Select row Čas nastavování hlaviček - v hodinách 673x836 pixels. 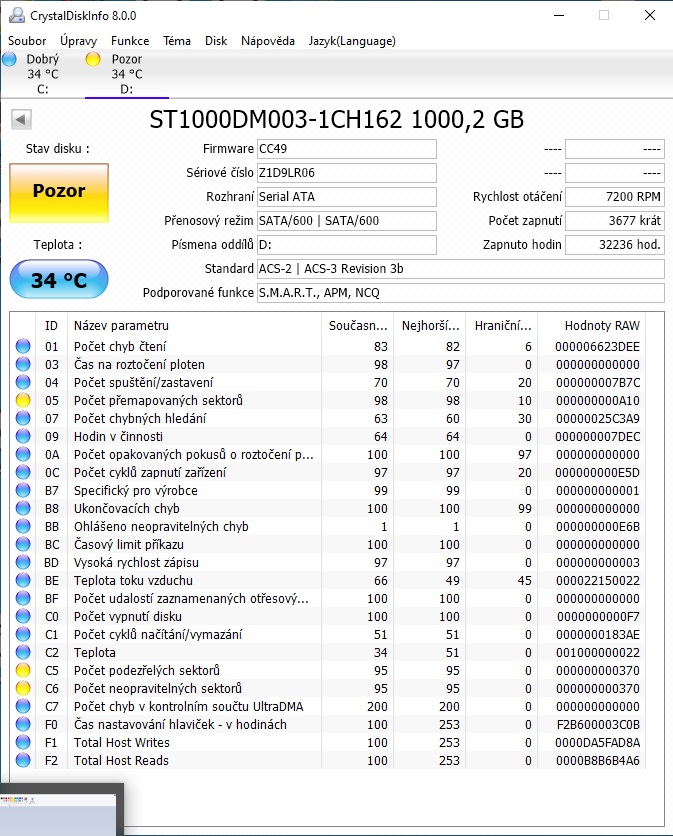[x=328, y=725]
